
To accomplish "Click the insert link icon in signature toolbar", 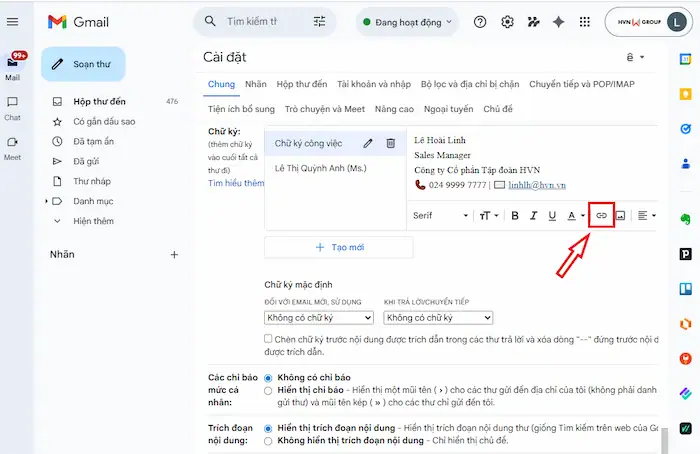I will (x=601, y=215).
